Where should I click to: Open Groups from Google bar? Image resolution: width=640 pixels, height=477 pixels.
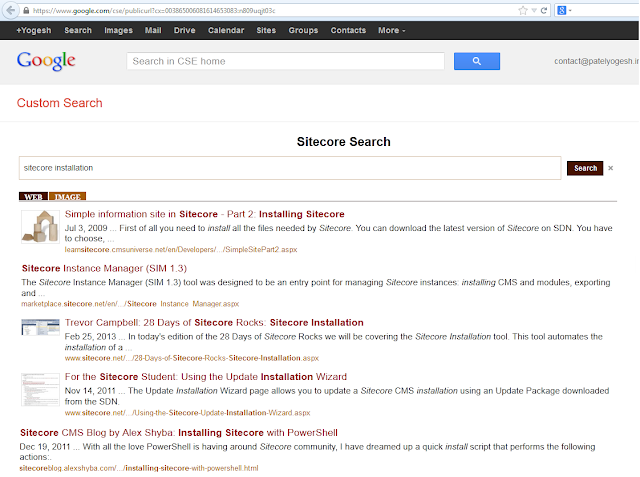[x=303, y=30]
